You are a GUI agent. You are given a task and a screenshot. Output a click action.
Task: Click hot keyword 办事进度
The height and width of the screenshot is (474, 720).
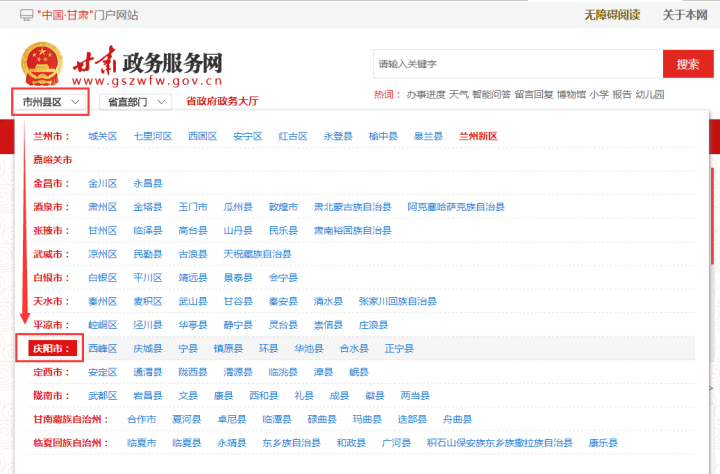[425, 94]
